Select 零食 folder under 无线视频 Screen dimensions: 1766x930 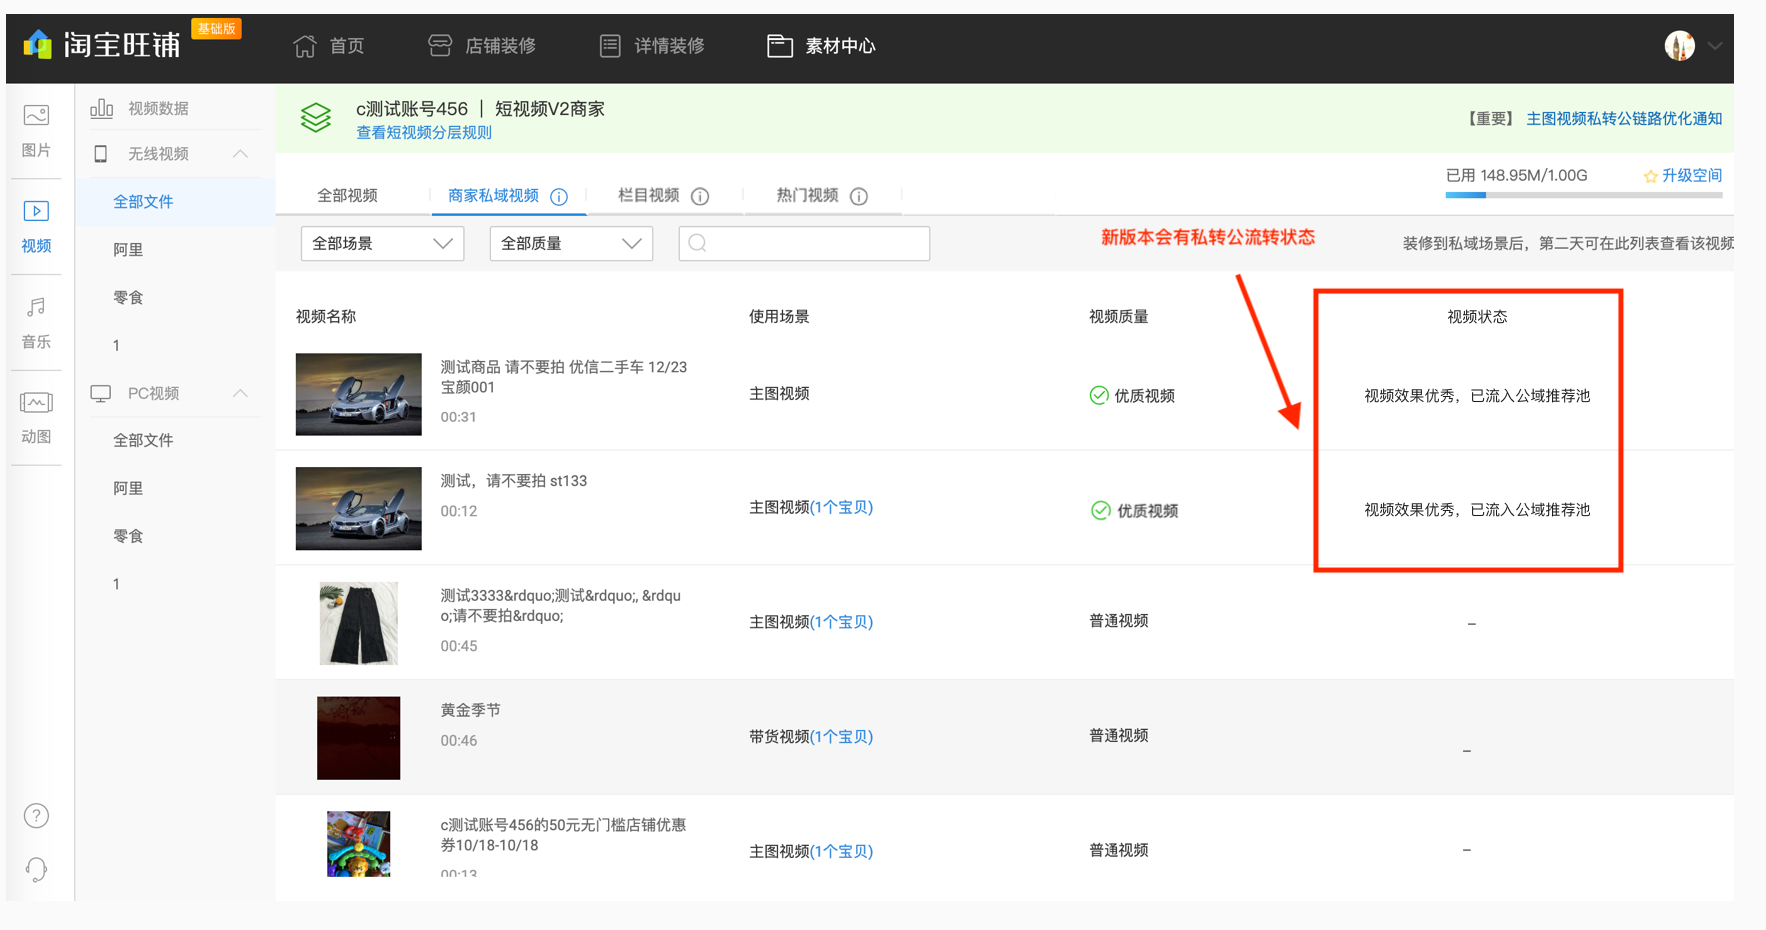(x=128, y=298)
